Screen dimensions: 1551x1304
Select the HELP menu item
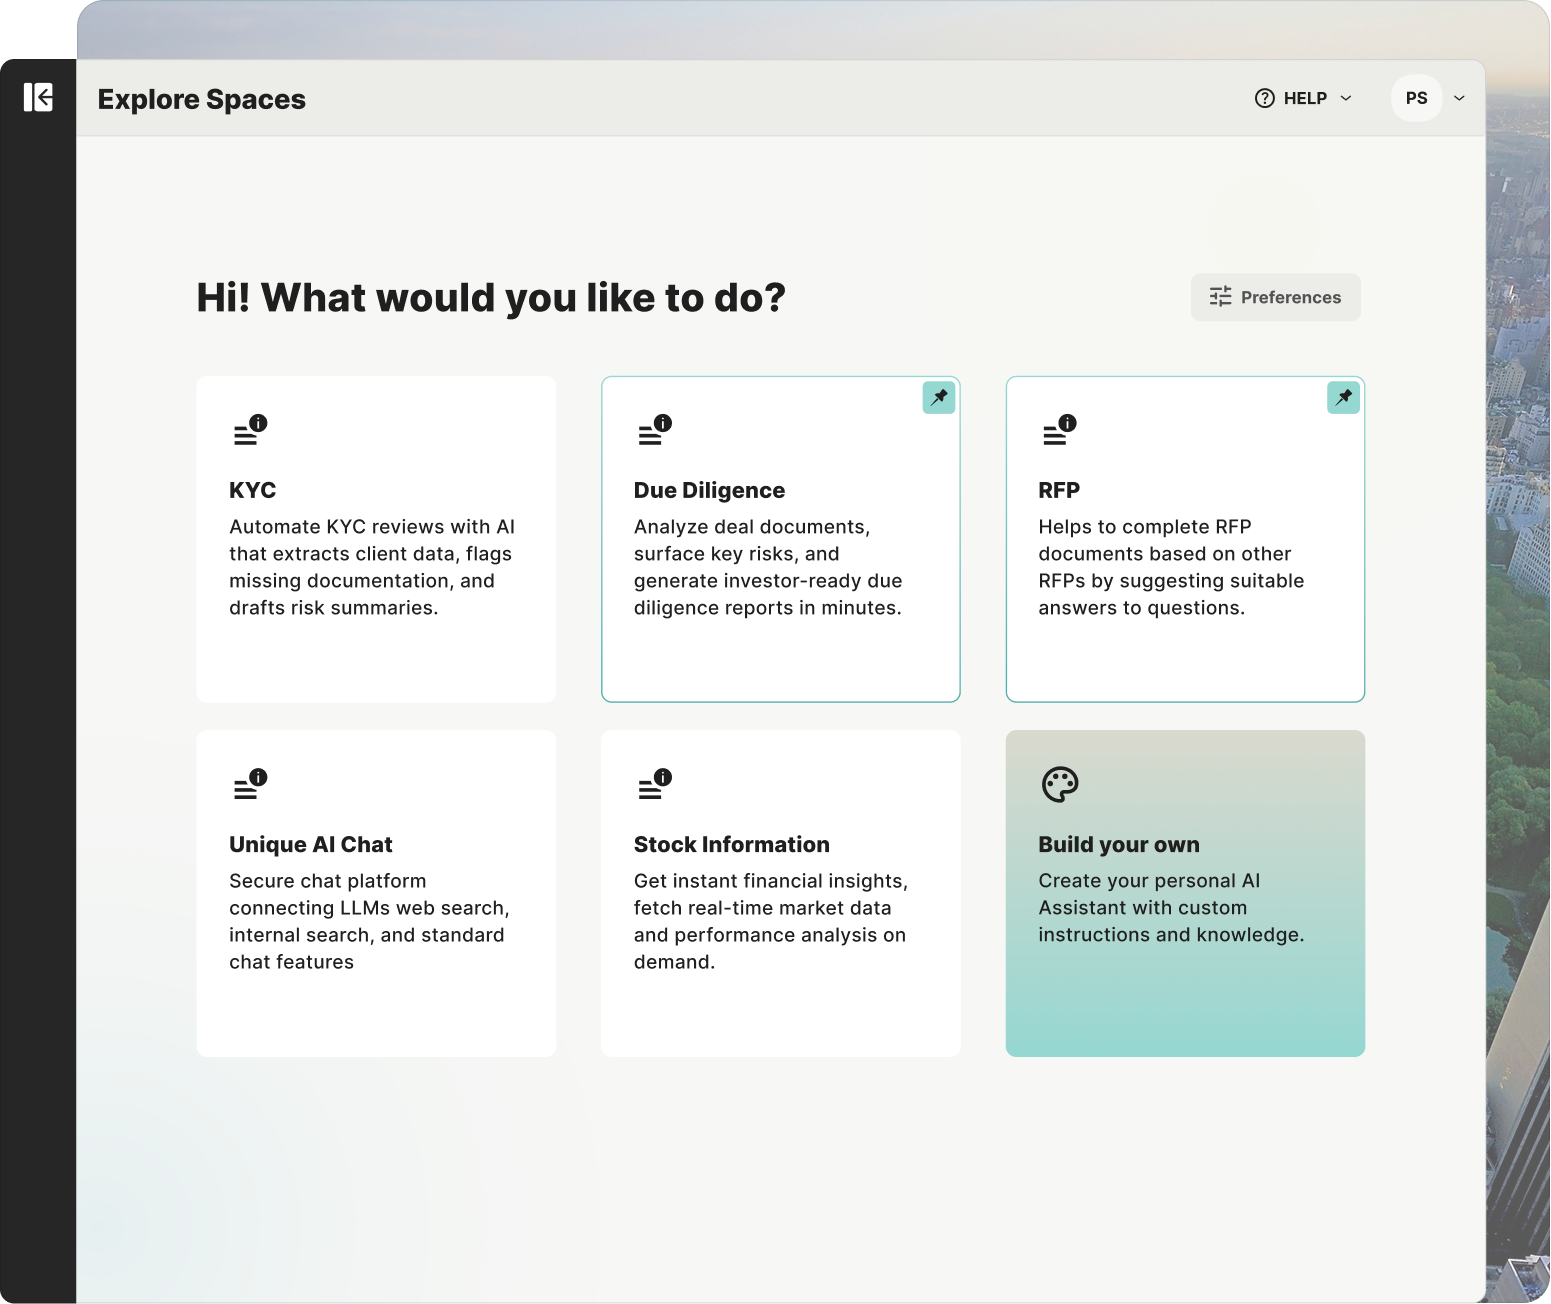click(x=1305, y=98)
